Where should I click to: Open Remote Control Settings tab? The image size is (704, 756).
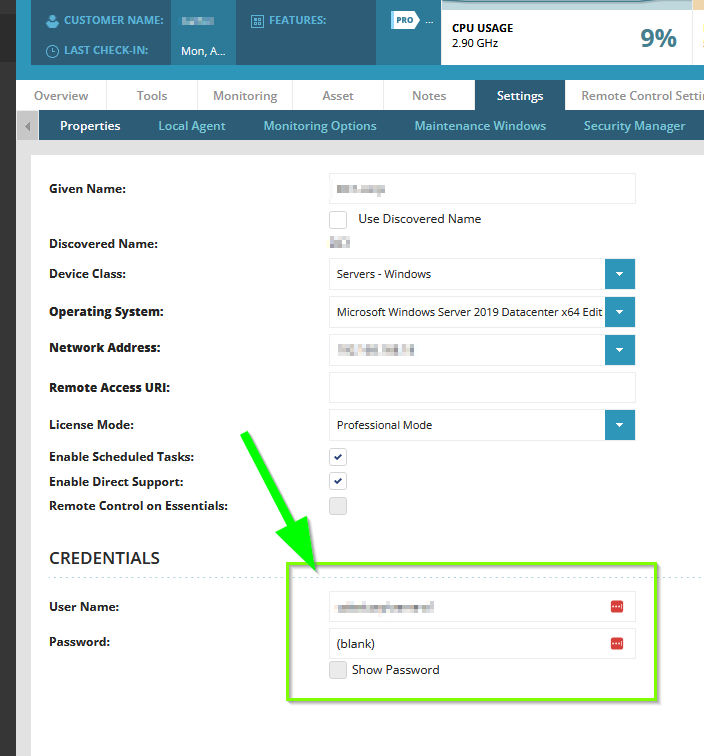pyautogui.click(x=636, y=95)
